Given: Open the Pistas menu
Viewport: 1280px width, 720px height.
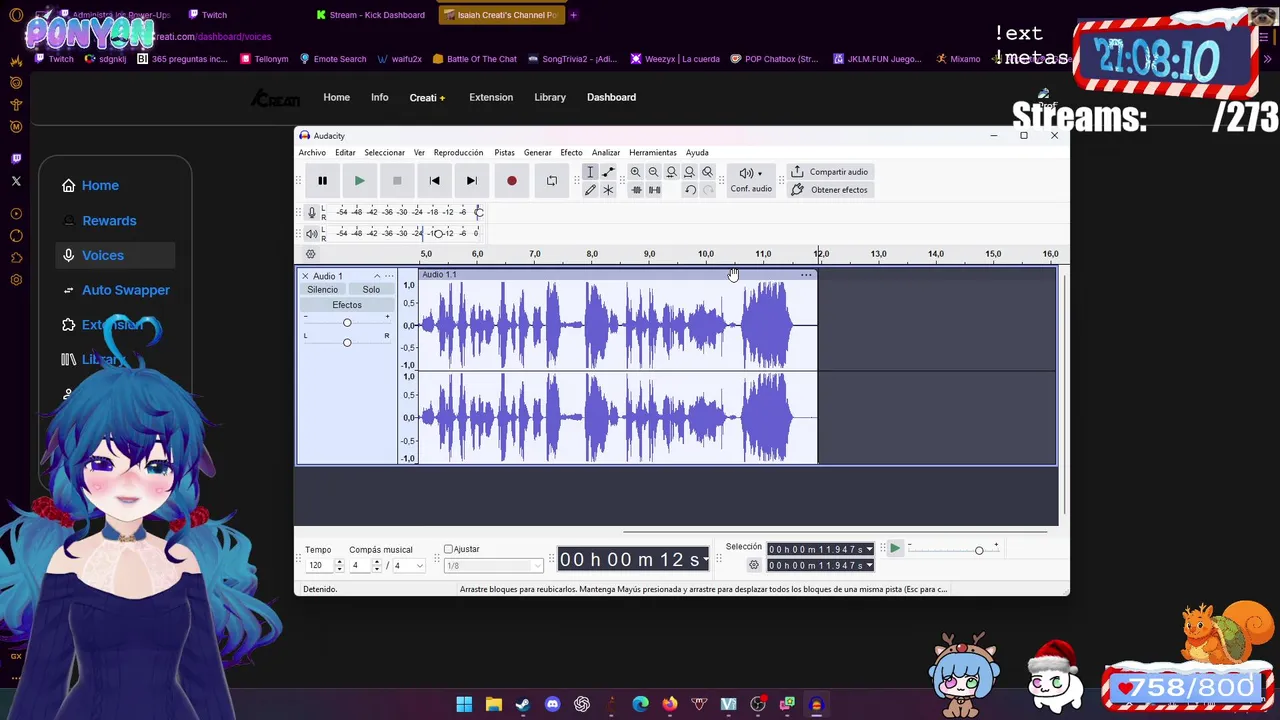Looking at the screenshot, I should (504, 153).
